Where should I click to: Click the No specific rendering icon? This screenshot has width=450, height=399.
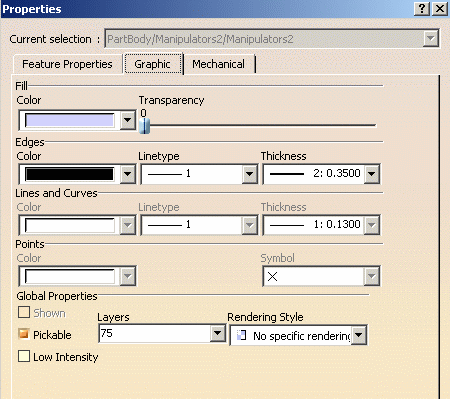pyautogui.click(x=241, y=335)
